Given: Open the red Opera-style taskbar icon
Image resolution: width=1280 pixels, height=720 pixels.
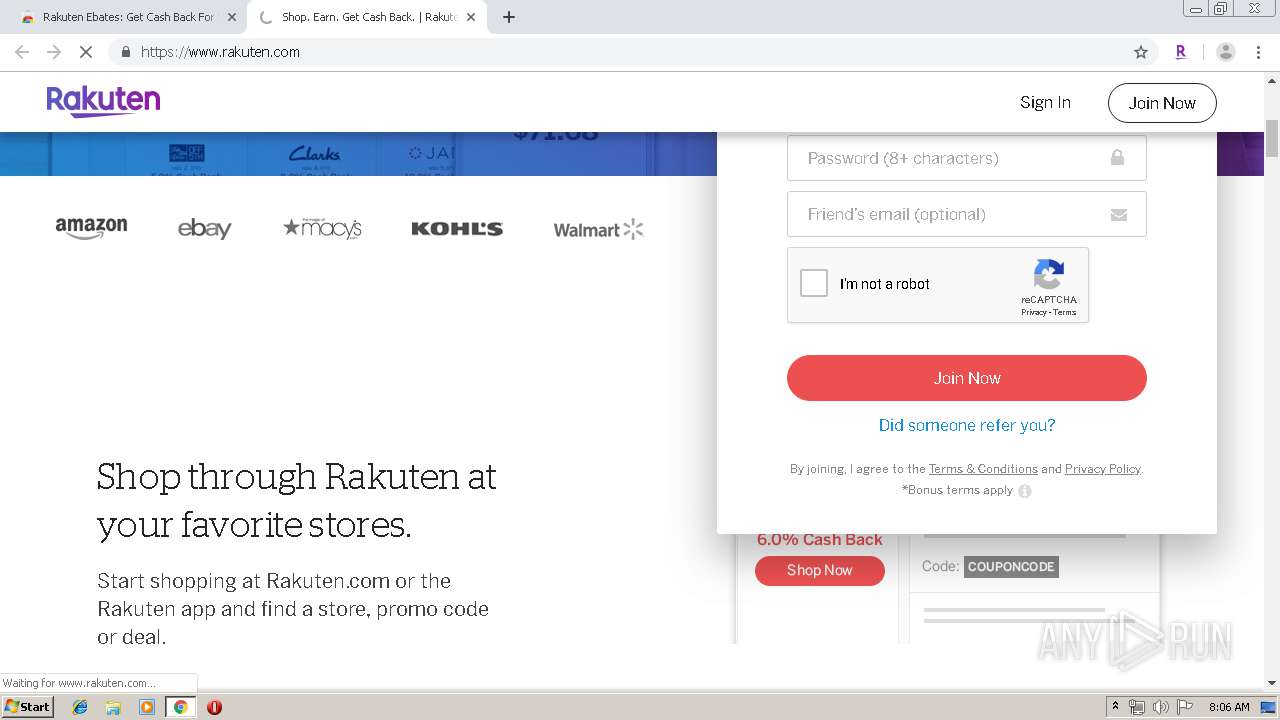Looking at the screenshot, I should pyautogui.click(x=214, y=707).
